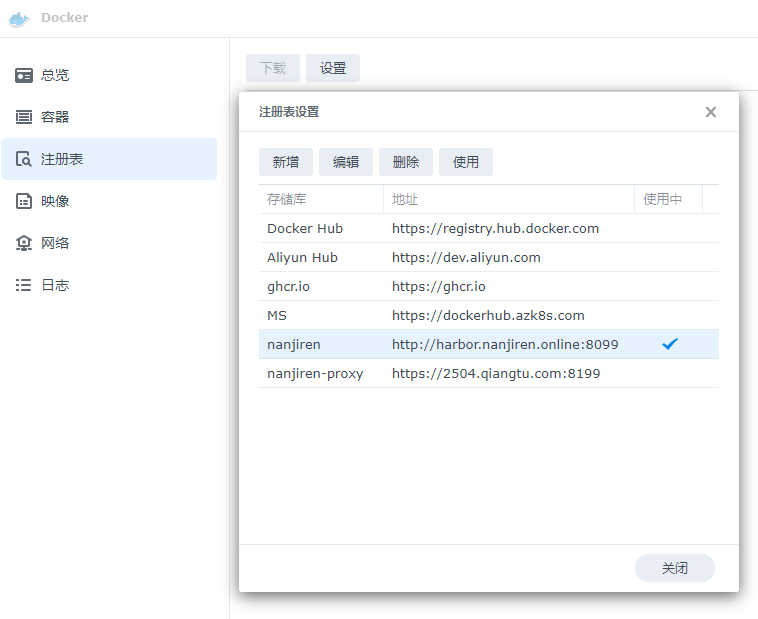Click the 日志 log icon in sidebar

[24, 285]
